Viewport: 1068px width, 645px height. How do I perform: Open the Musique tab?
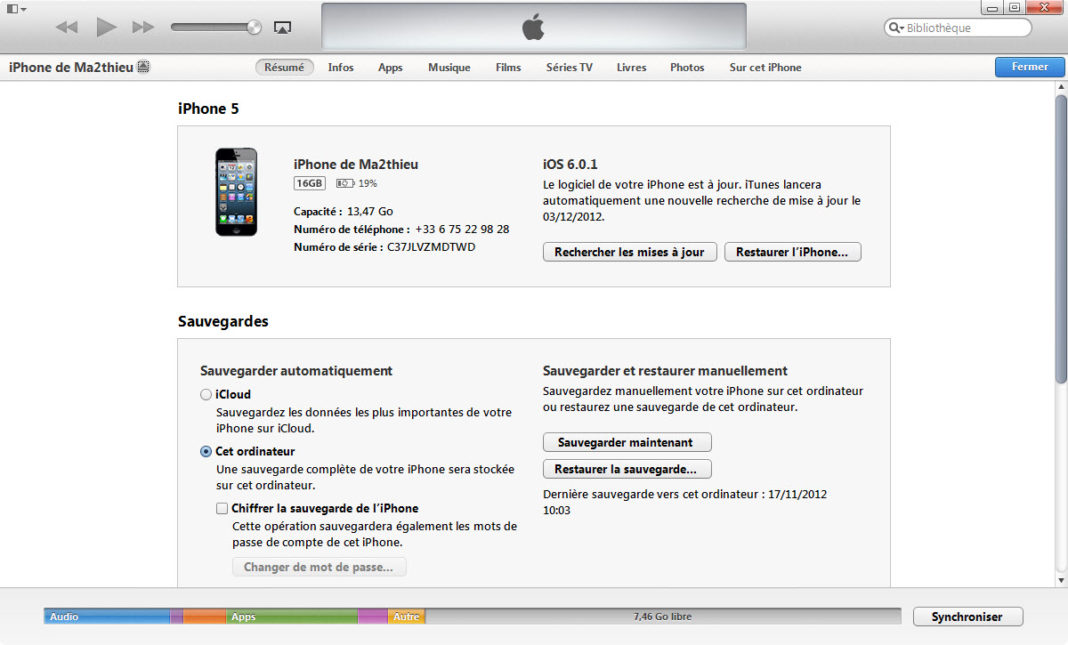[449, 67]
